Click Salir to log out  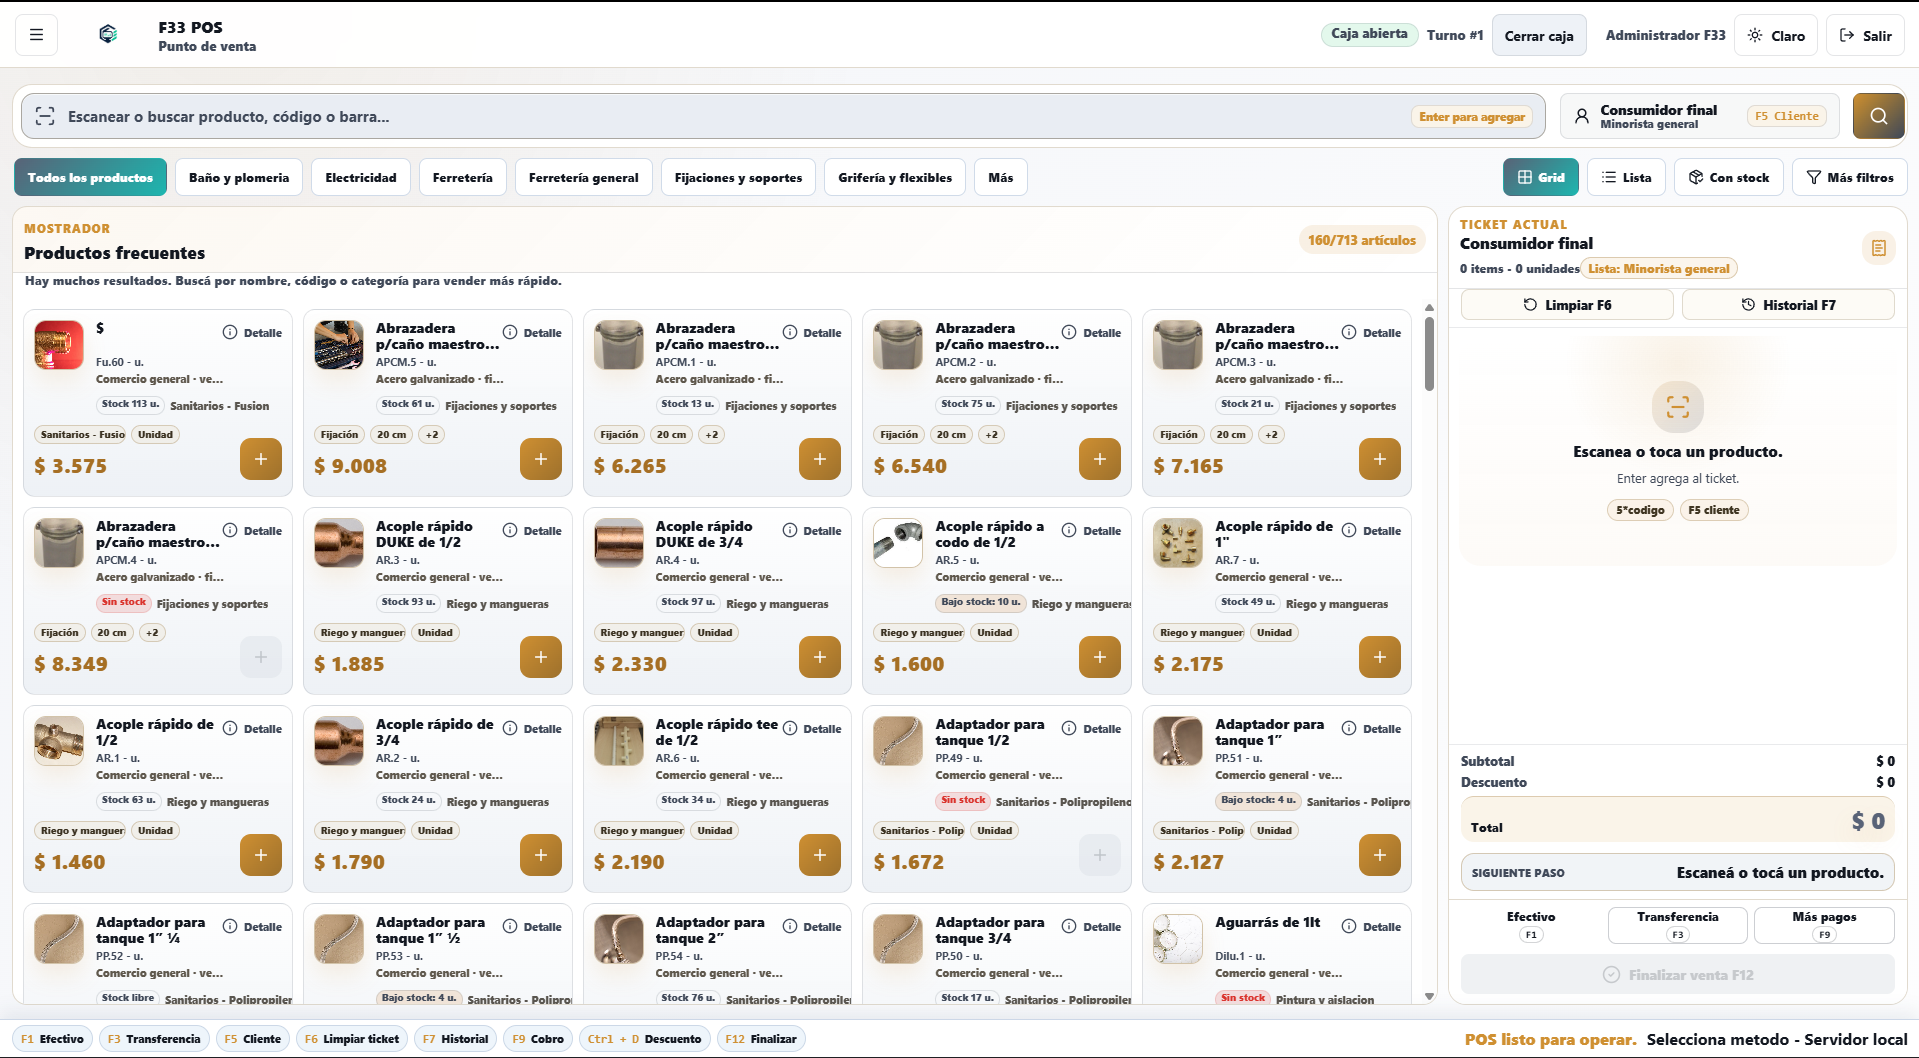pos(1865,35)
